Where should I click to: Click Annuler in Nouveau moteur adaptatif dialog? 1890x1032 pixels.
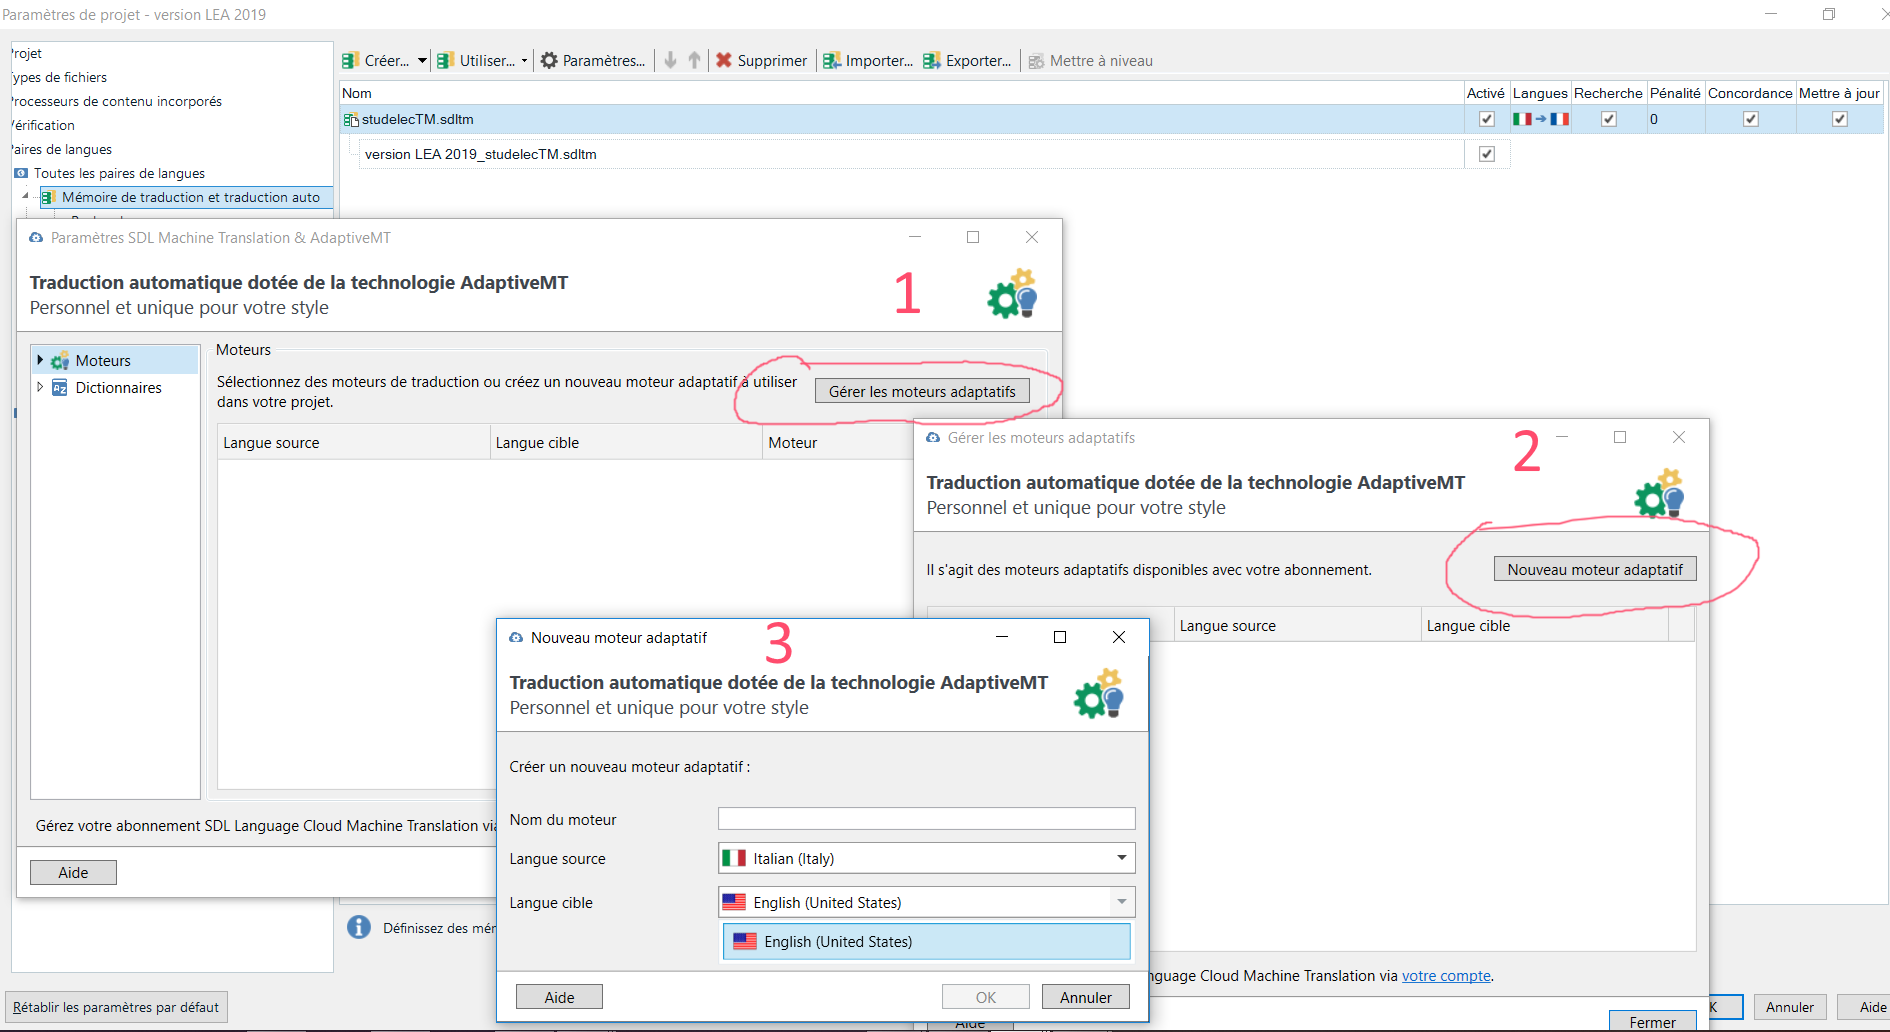[x=1086, y=997]
